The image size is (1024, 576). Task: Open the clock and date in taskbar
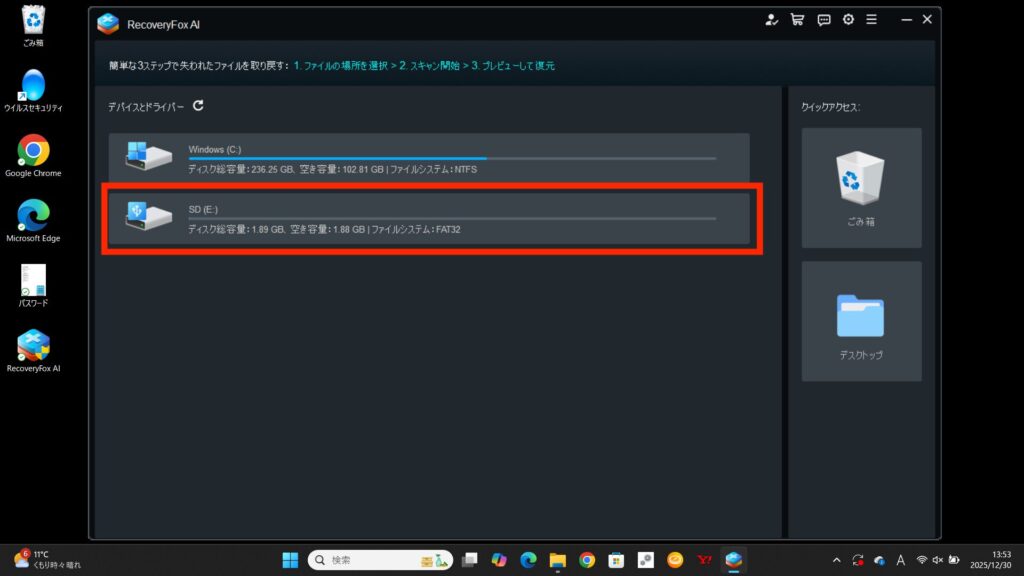pyautogui.click(x=1000, y=559)
